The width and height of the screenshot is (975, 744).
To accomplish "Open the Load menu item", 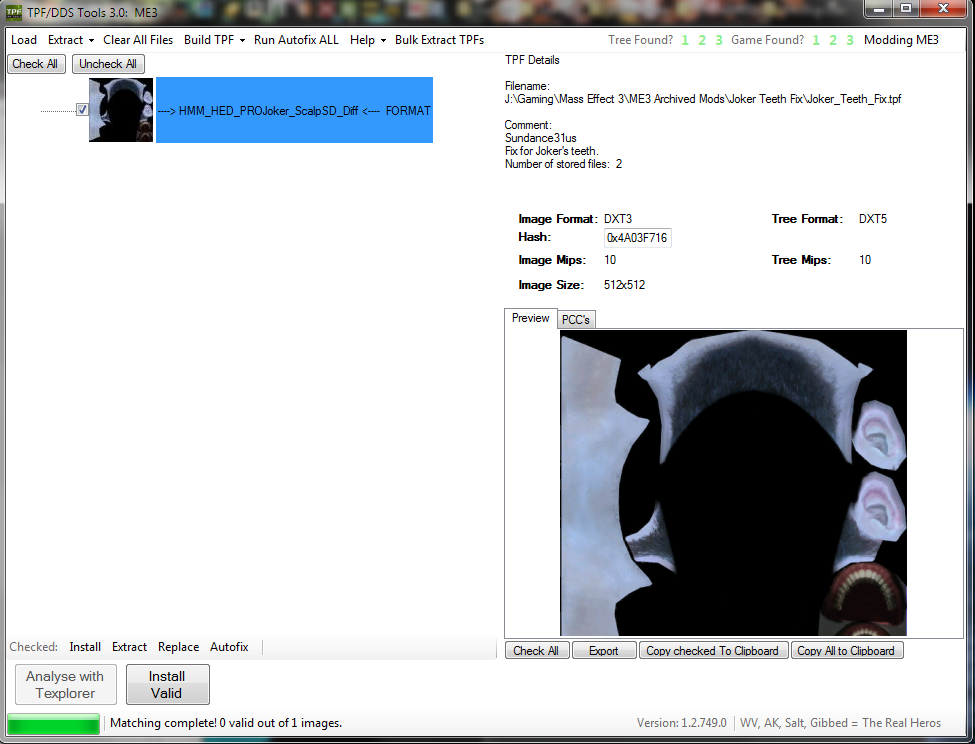I will pos(24,40).
